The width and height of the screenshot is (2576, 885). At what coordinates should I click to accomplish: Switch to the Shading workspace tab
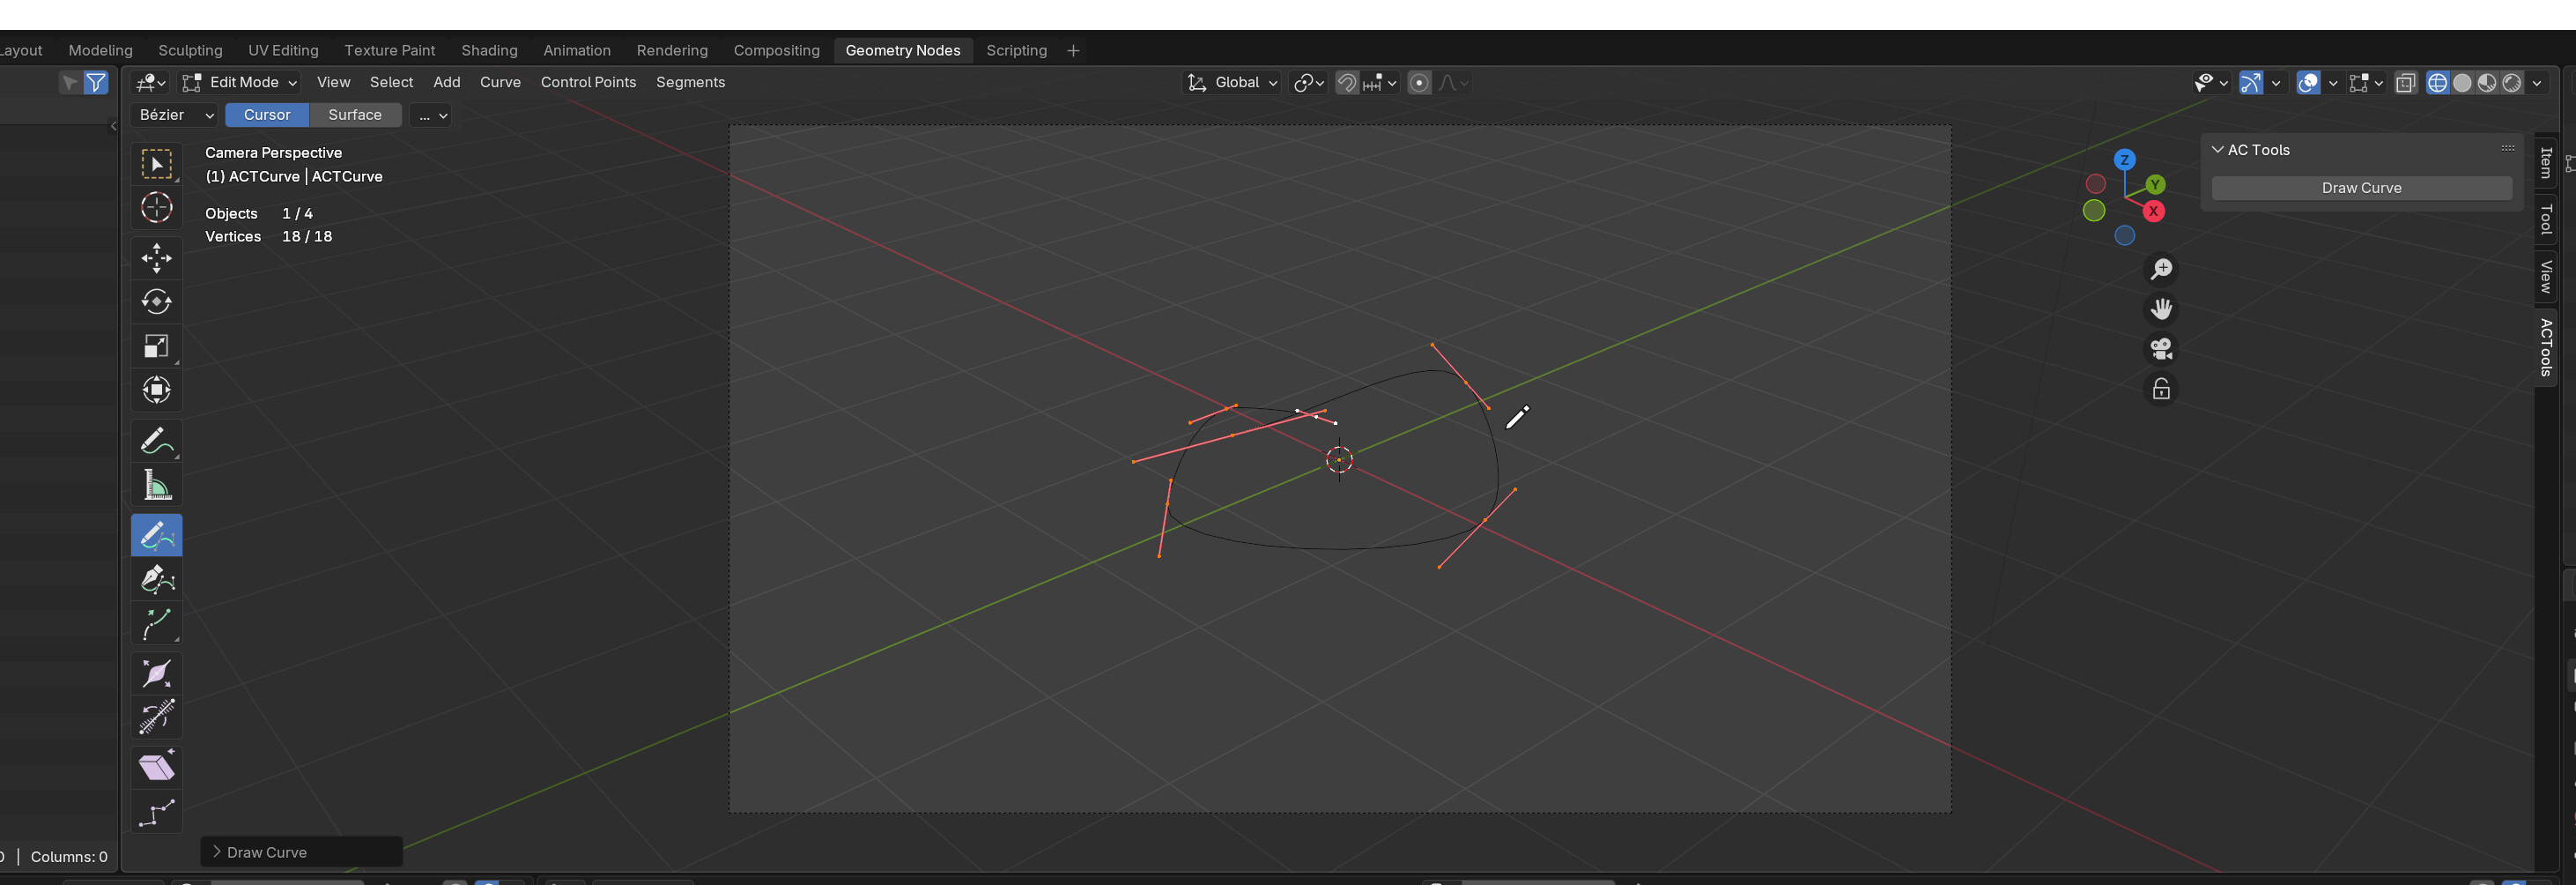coord(489,51)
